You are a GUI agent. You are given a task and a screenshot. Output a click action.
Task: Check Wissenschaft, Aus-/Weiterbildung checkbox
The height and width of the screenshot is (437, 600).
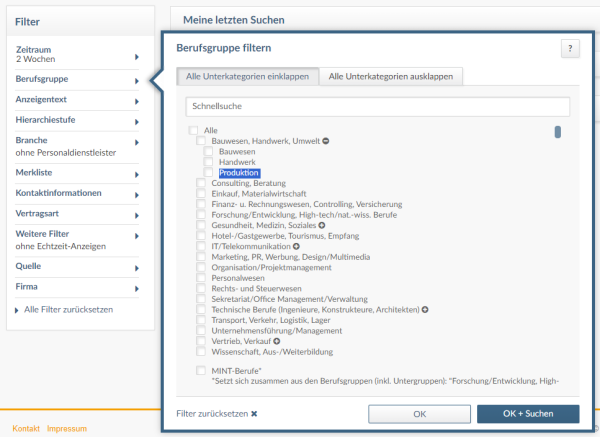(x=201, y=351)
